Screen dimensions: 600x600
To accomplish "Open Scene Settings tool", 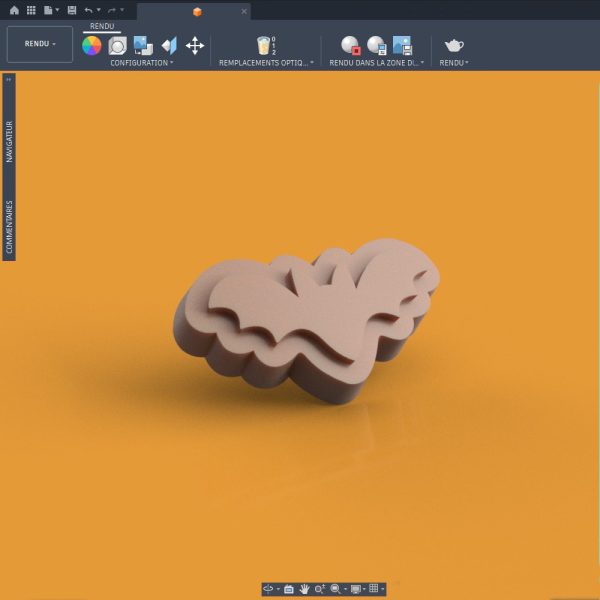I will (x=117, y=46).
